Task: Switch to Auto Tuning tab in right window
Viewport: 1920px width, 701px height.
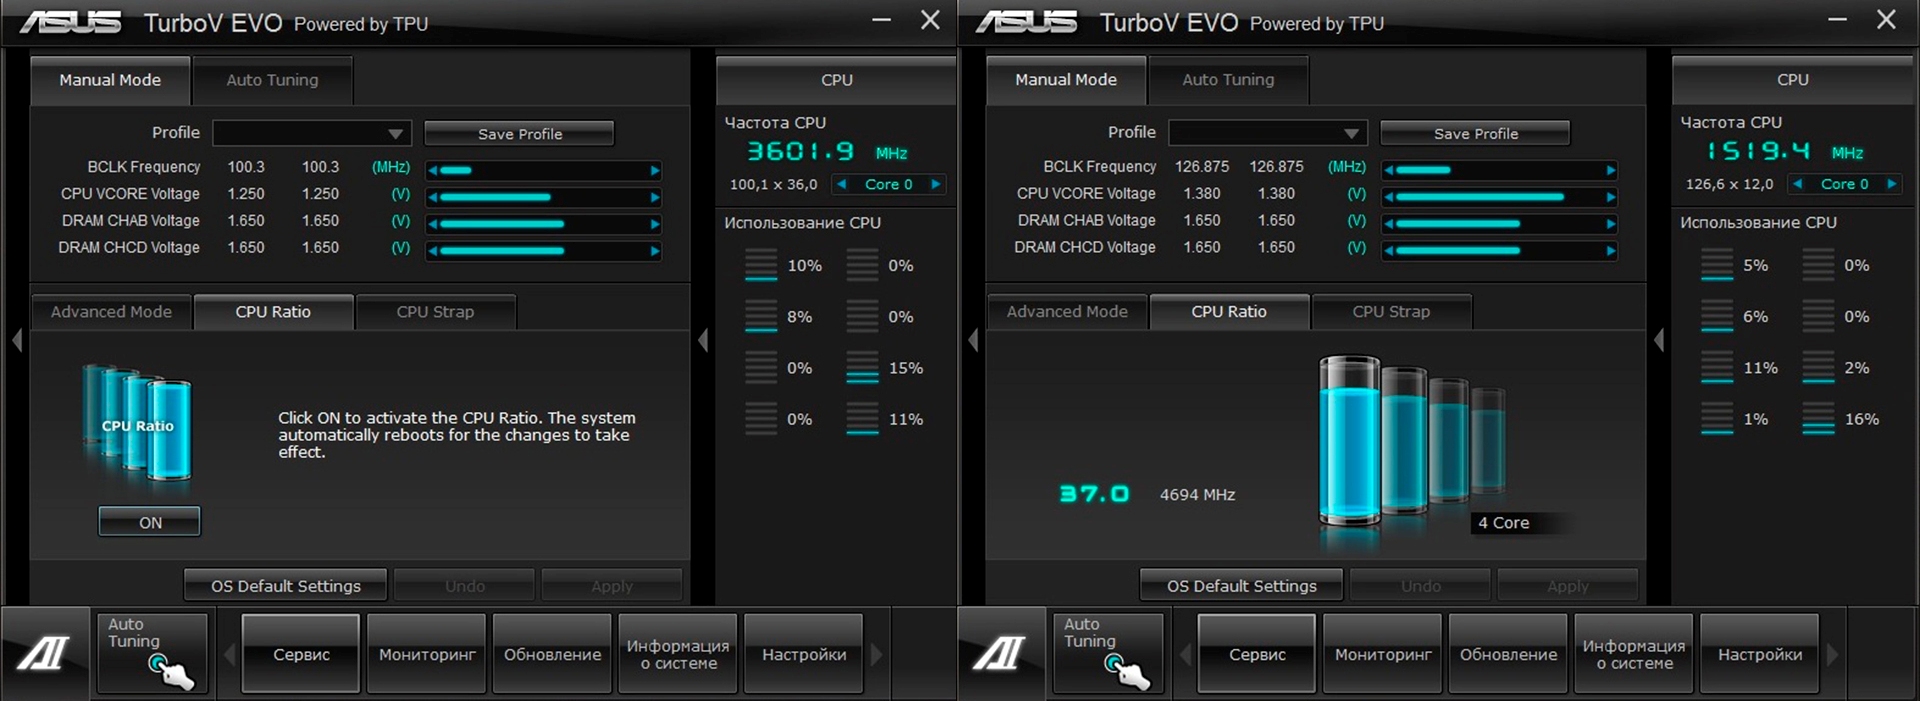Action: coord(1228,80)
